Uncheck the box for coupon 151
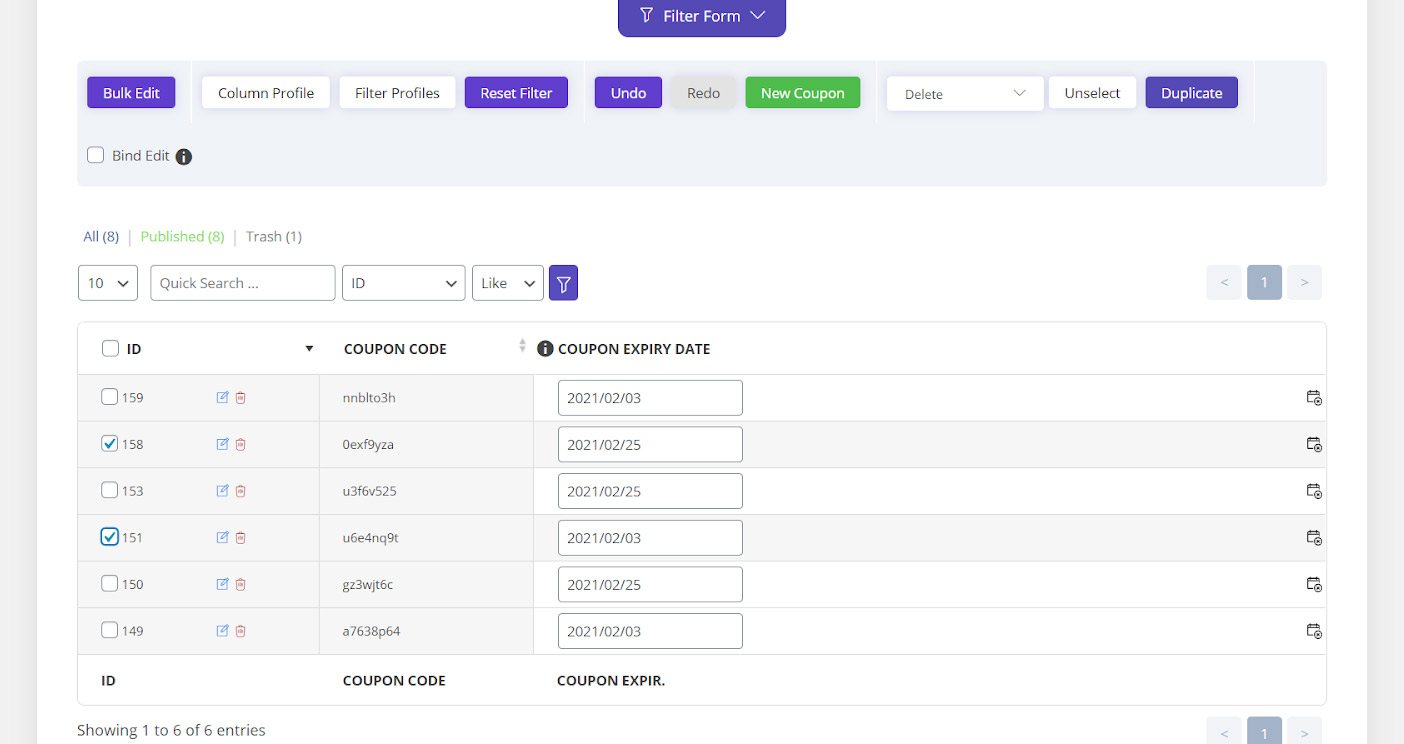Screen dimensions: 1404x744 click(110, 536)
